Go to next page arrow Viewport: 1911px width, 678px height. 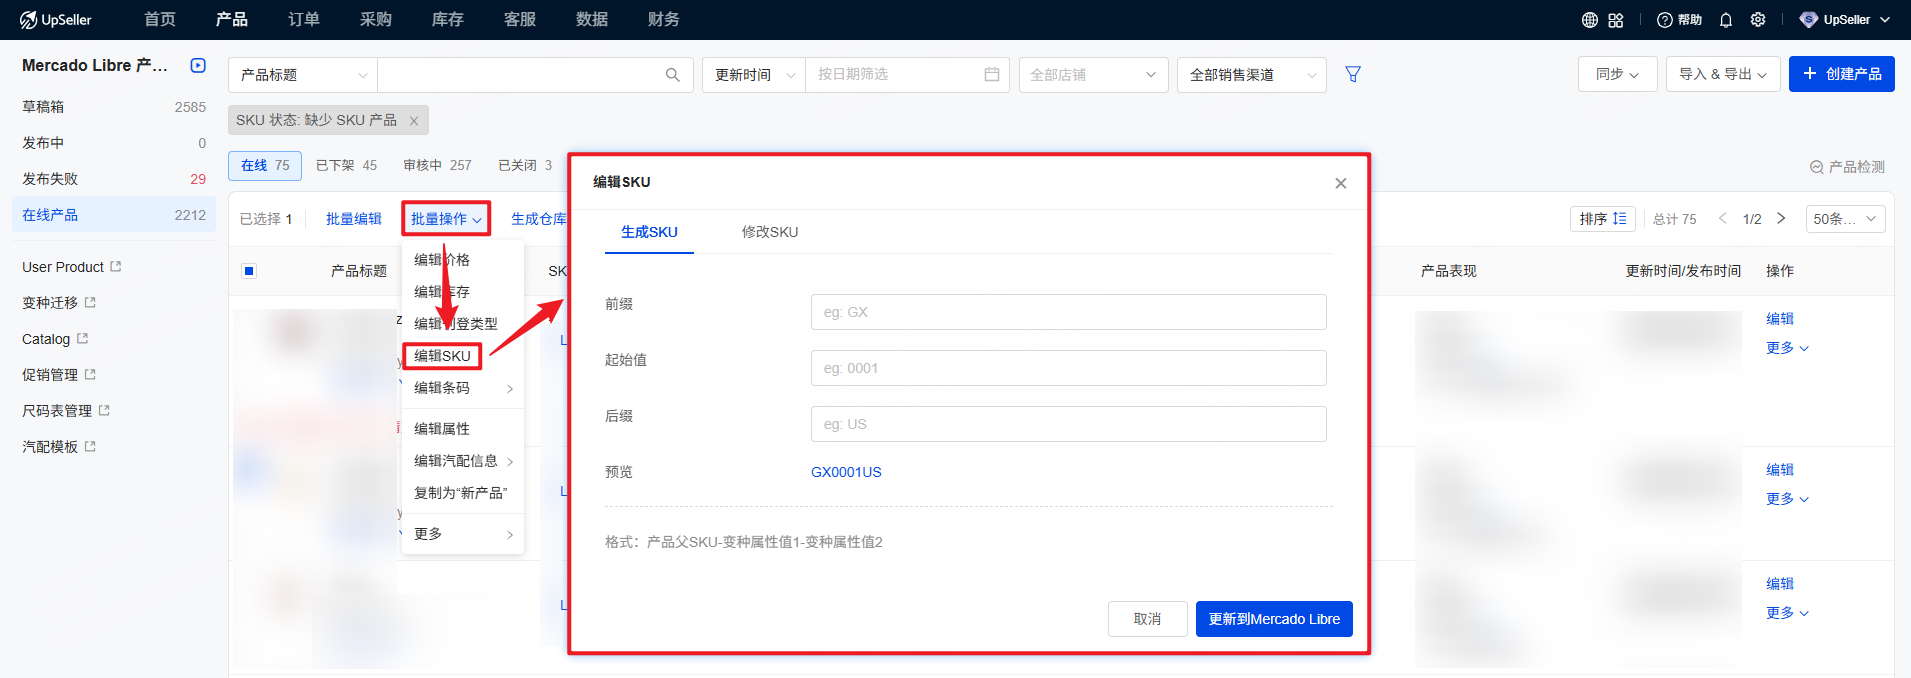pyautogui.click(x=1781, y=219)
